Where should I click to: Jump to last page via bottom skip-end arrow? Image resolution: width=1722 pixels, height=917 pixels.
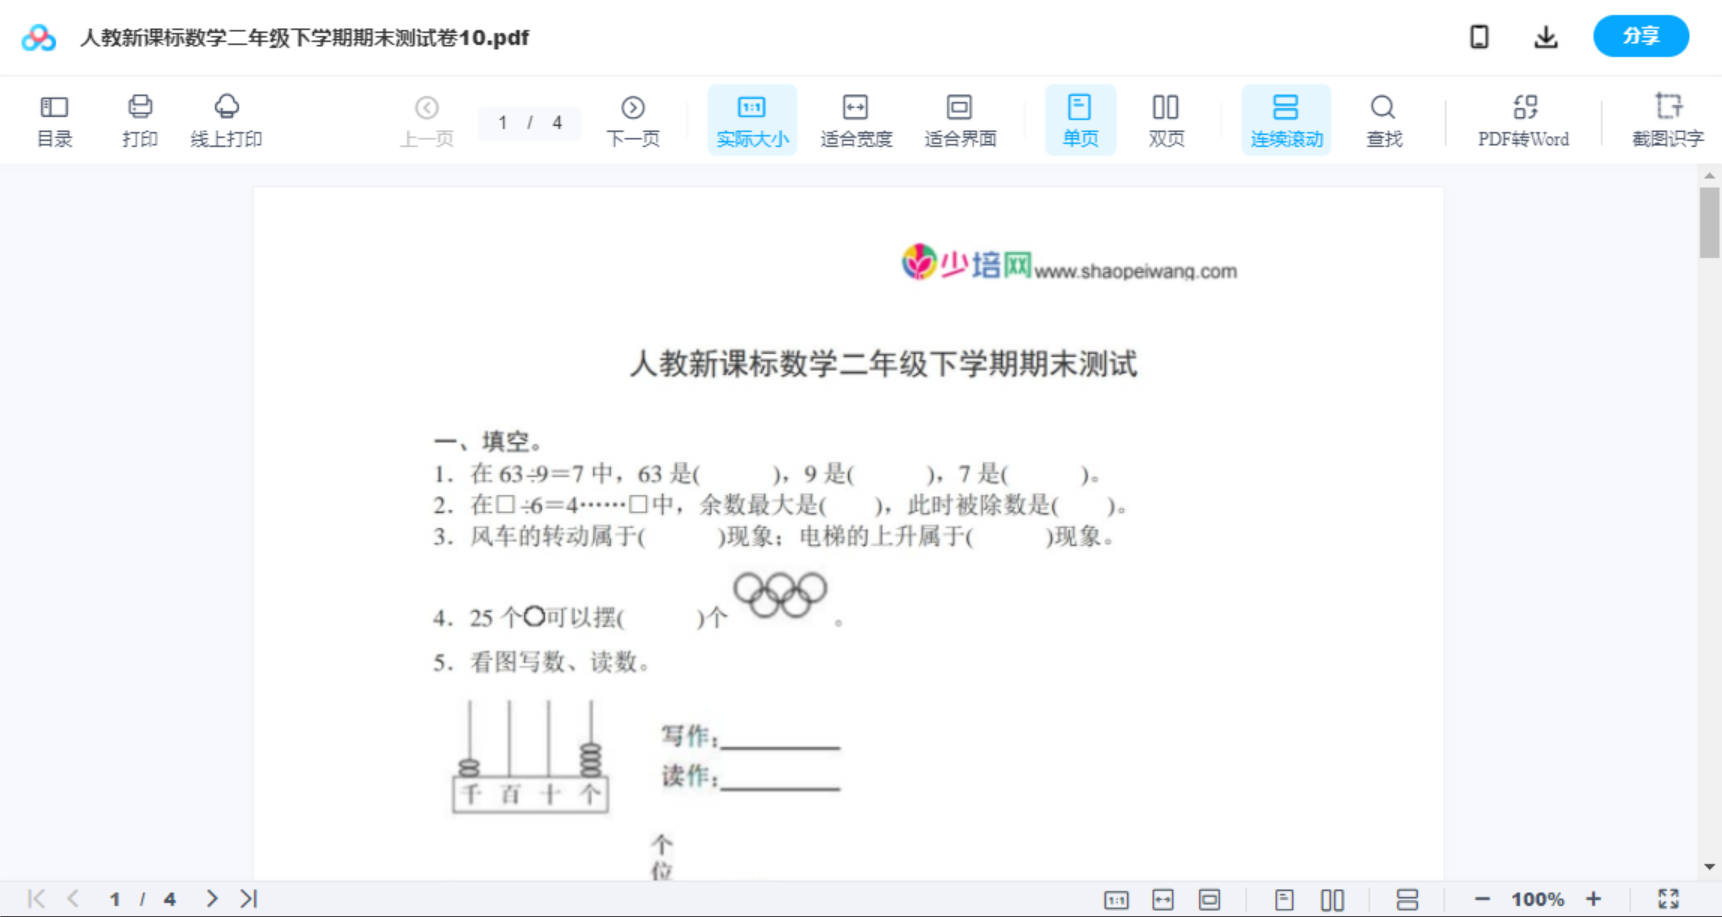tap(248, 898)
